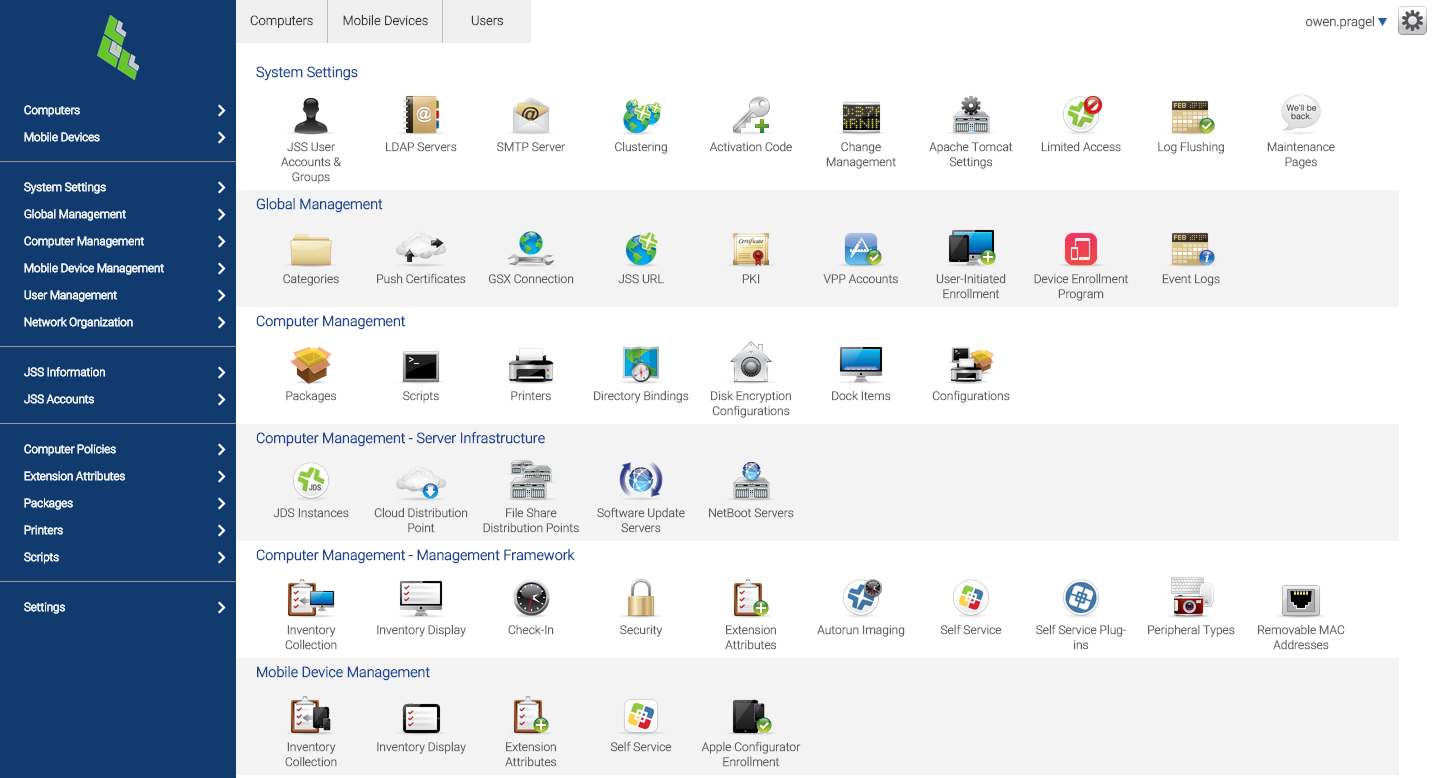Expand Network Organization in the sidebar
The height and width of the screenshot is (778, 1439).
pos(118,323)
